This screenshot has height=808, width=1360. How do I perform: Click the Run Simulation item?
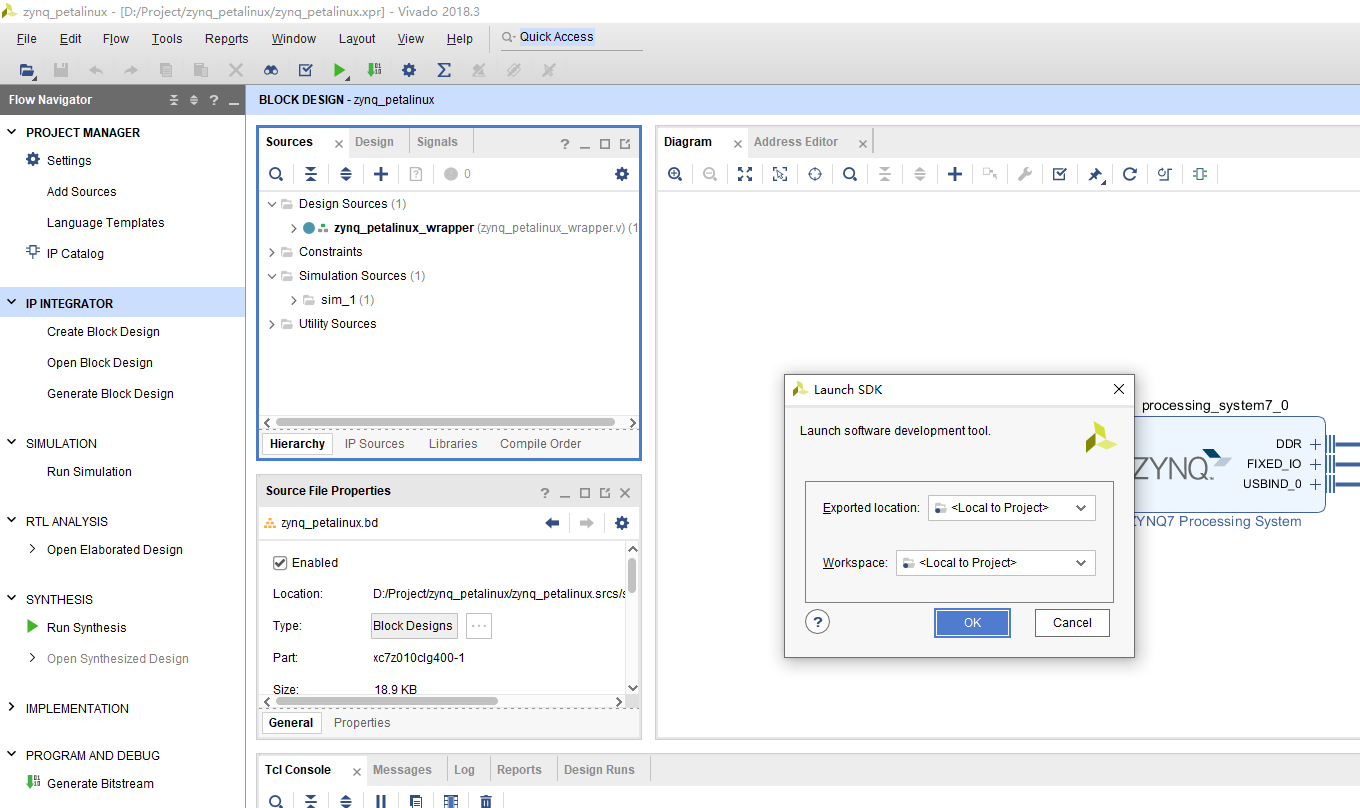(x=89, y=472)
